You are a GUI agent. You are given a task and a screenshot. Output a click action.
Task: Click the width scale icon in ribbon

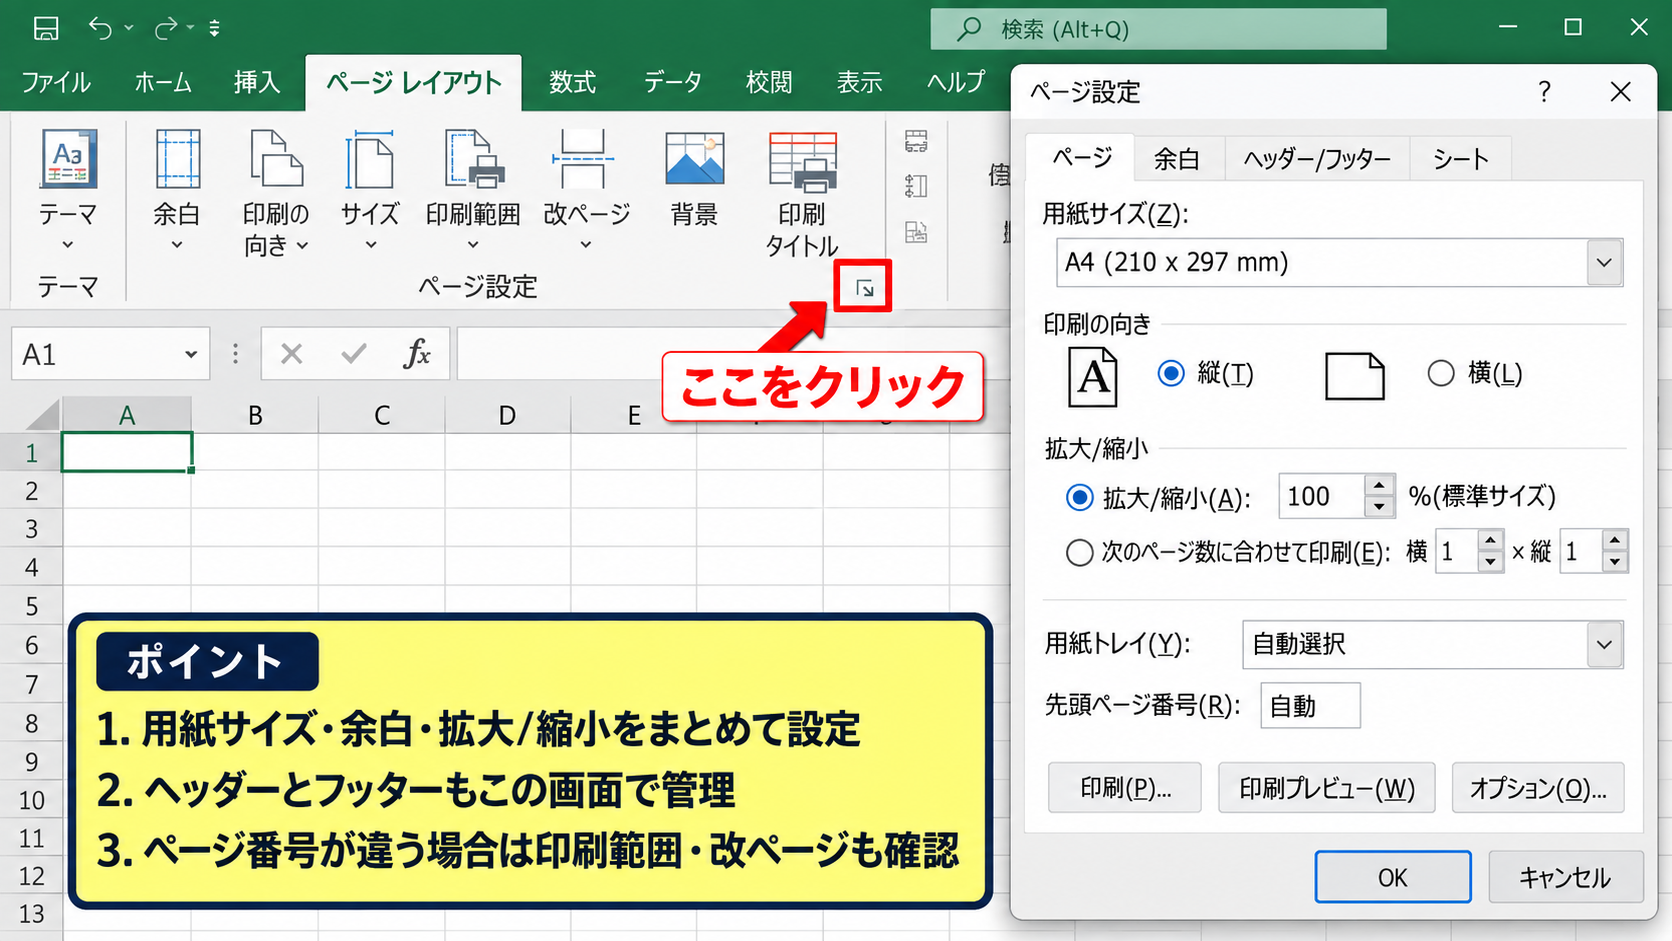click(916, 141)
